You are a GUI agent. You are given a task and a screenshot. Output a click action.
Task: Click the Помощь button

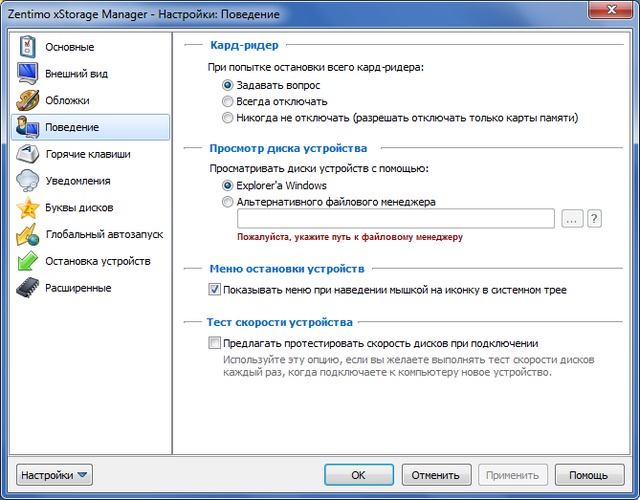click(589, 475)
